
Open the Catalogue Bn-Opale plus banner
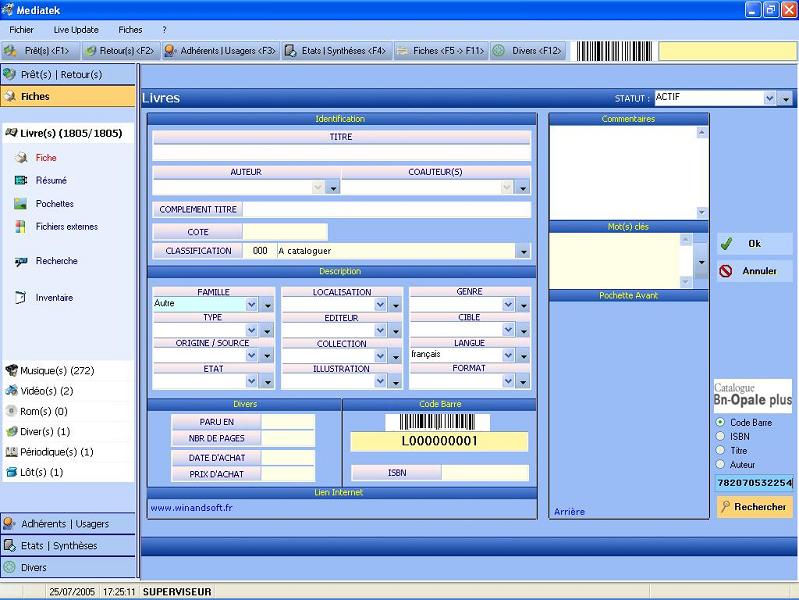point(753,395)
